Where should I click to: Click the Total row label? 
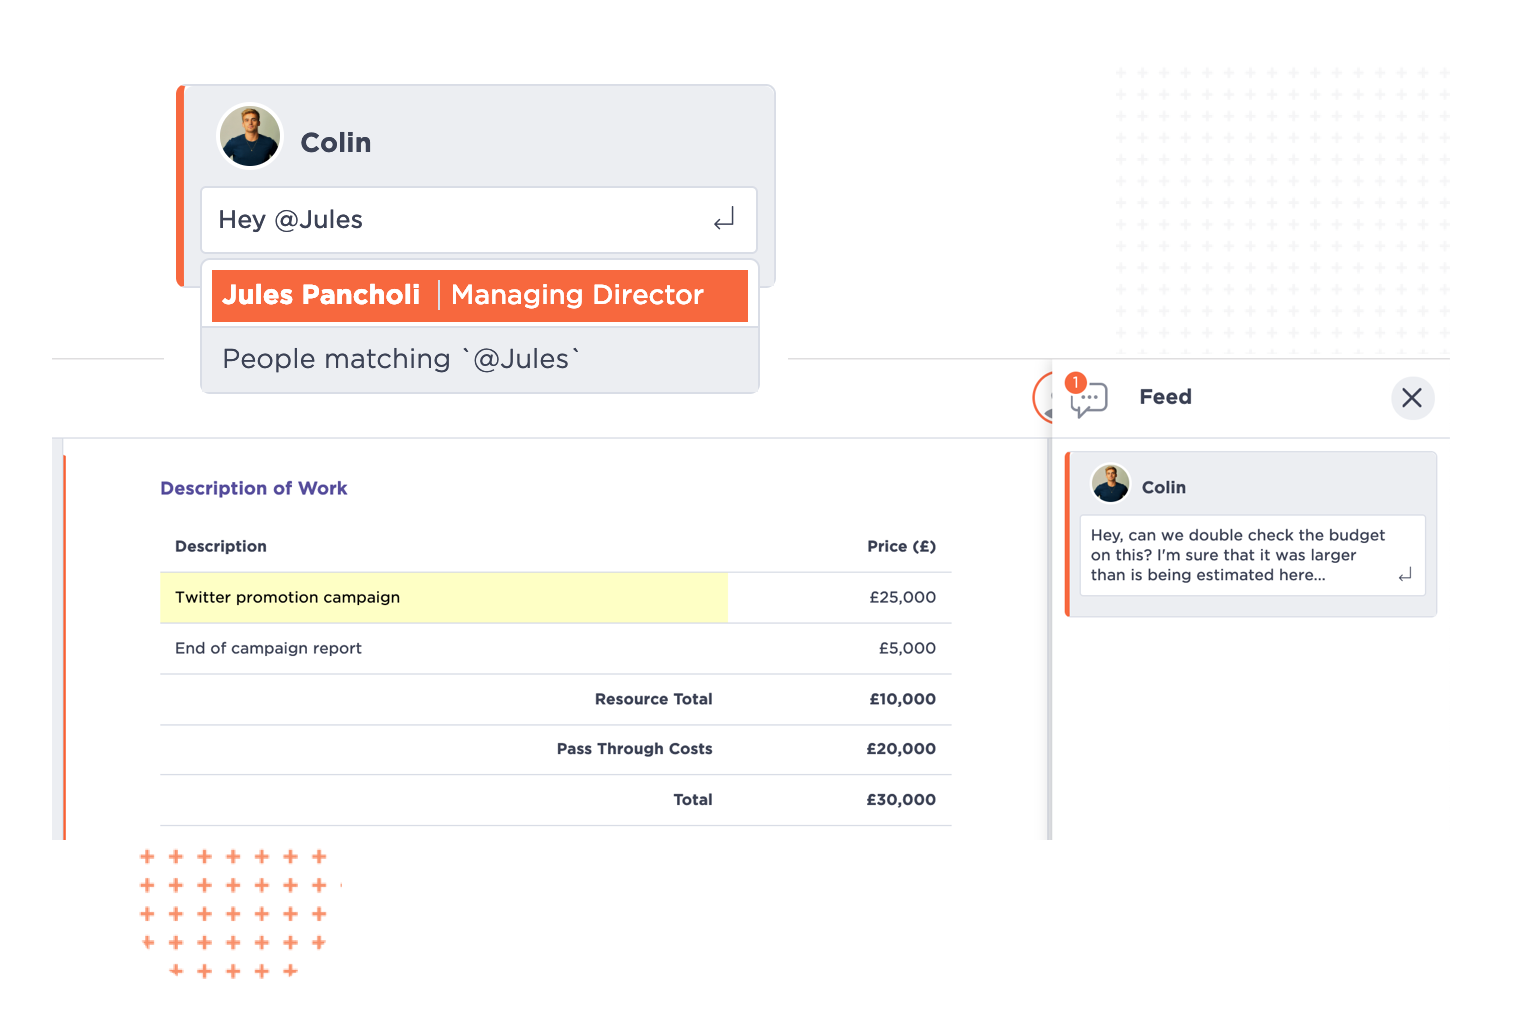point(693,800)
